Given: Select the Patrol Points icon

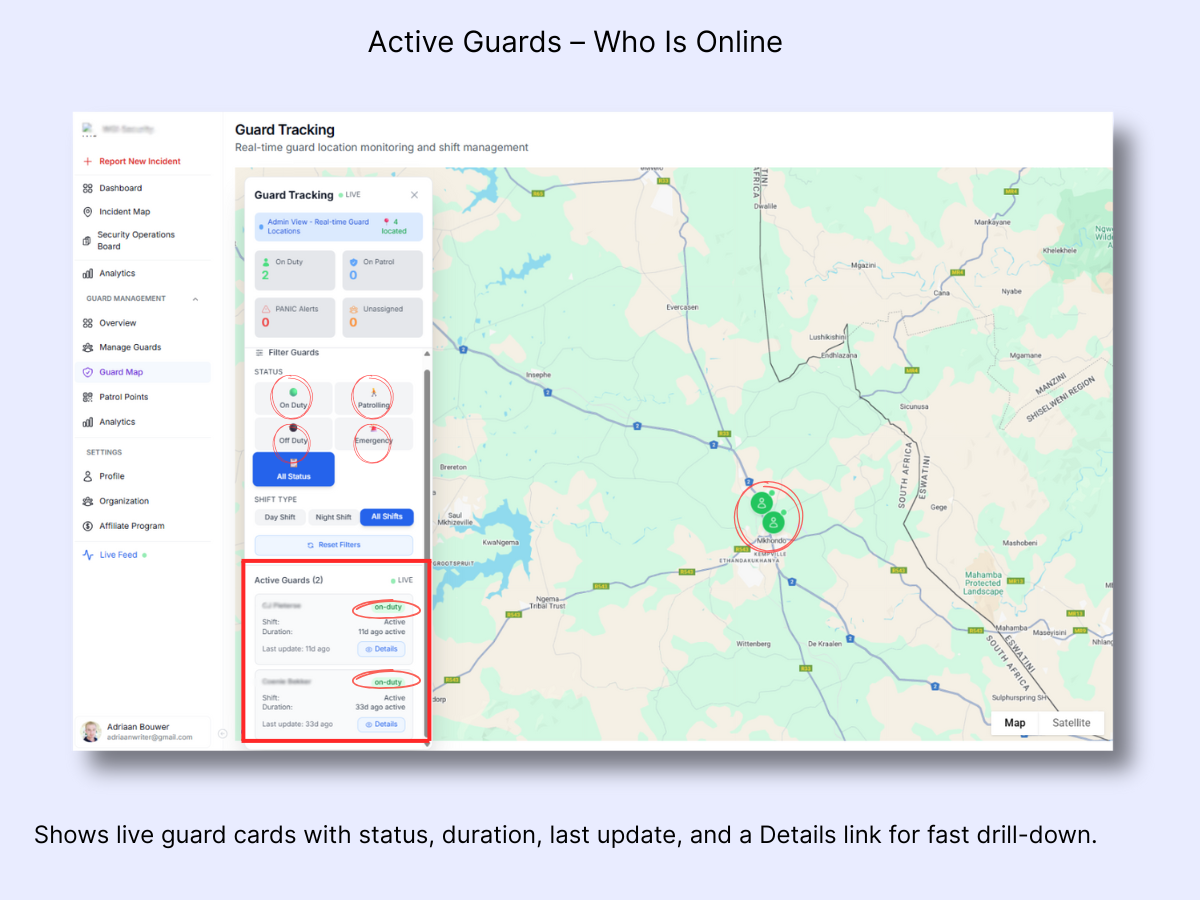Looking at the screenshot, I should click(x=89, y=396).
